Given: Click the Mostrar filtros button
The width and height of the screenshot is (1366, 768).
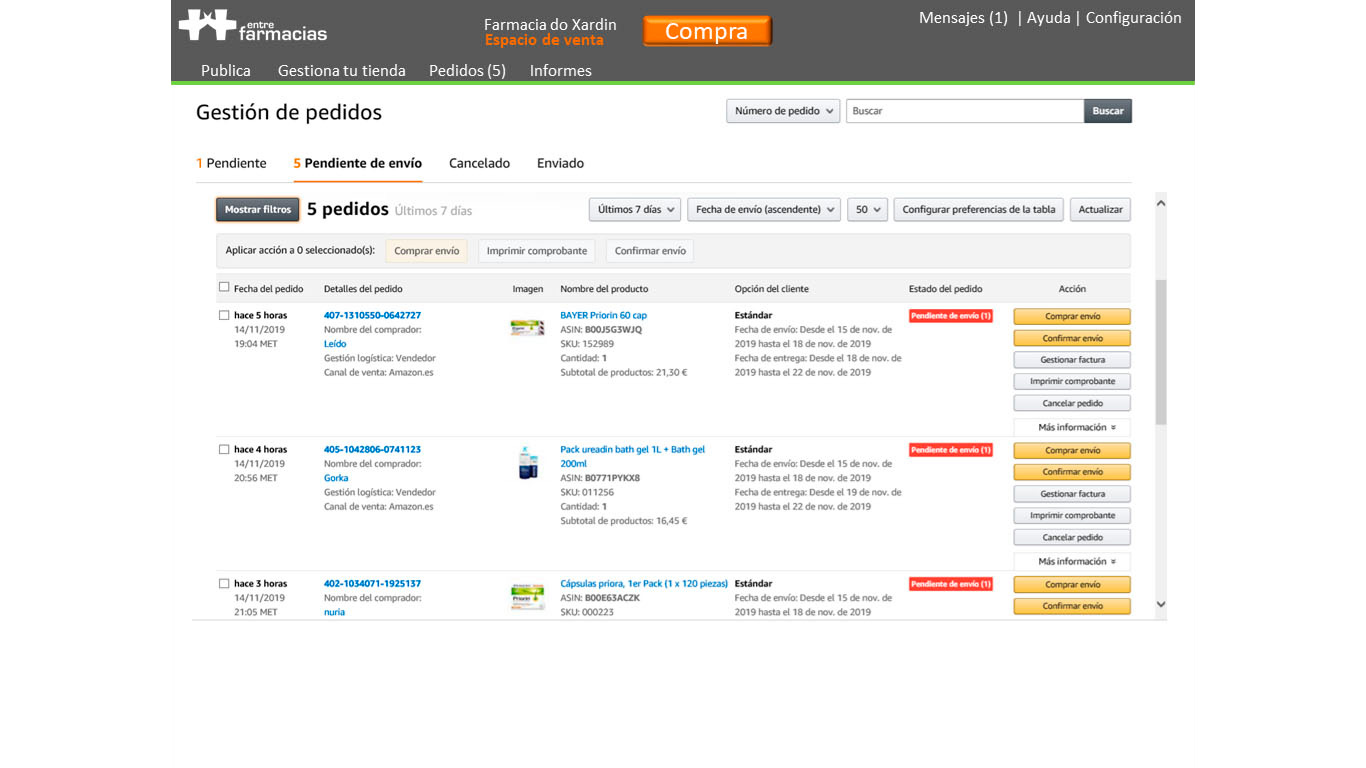Looking at the screenshot, I should coord(257,210).
